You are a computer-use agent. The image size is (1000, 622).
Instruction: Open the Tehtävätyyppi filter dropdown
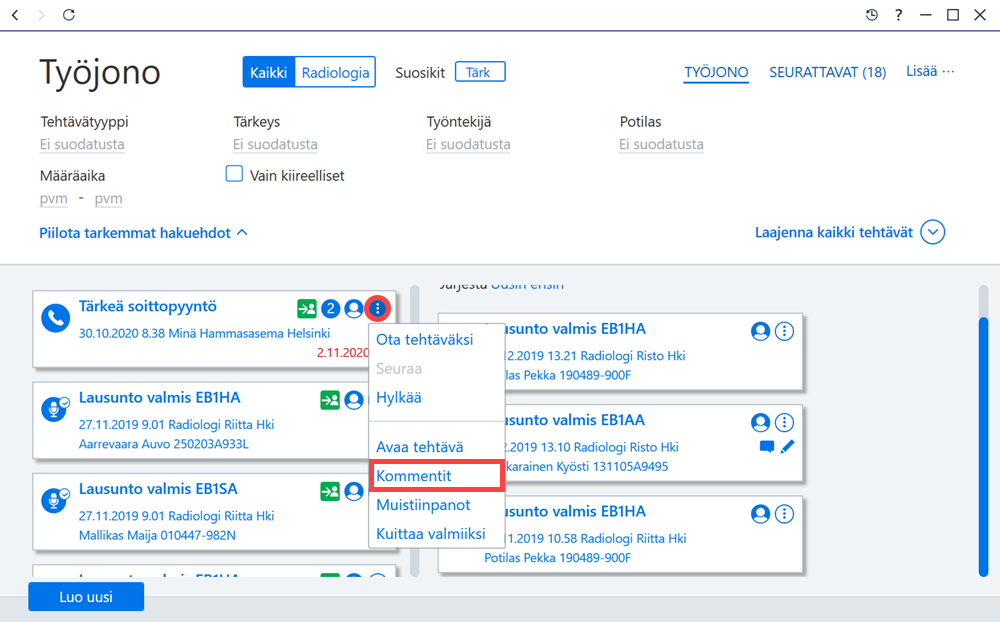(82, 144)
